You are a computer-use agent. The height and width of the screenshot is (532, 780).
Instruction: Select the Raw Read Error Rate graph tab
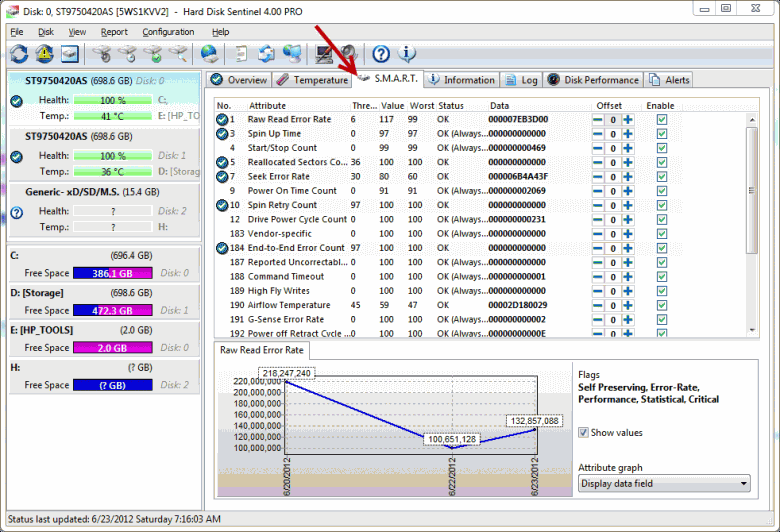tap(262, 350)
